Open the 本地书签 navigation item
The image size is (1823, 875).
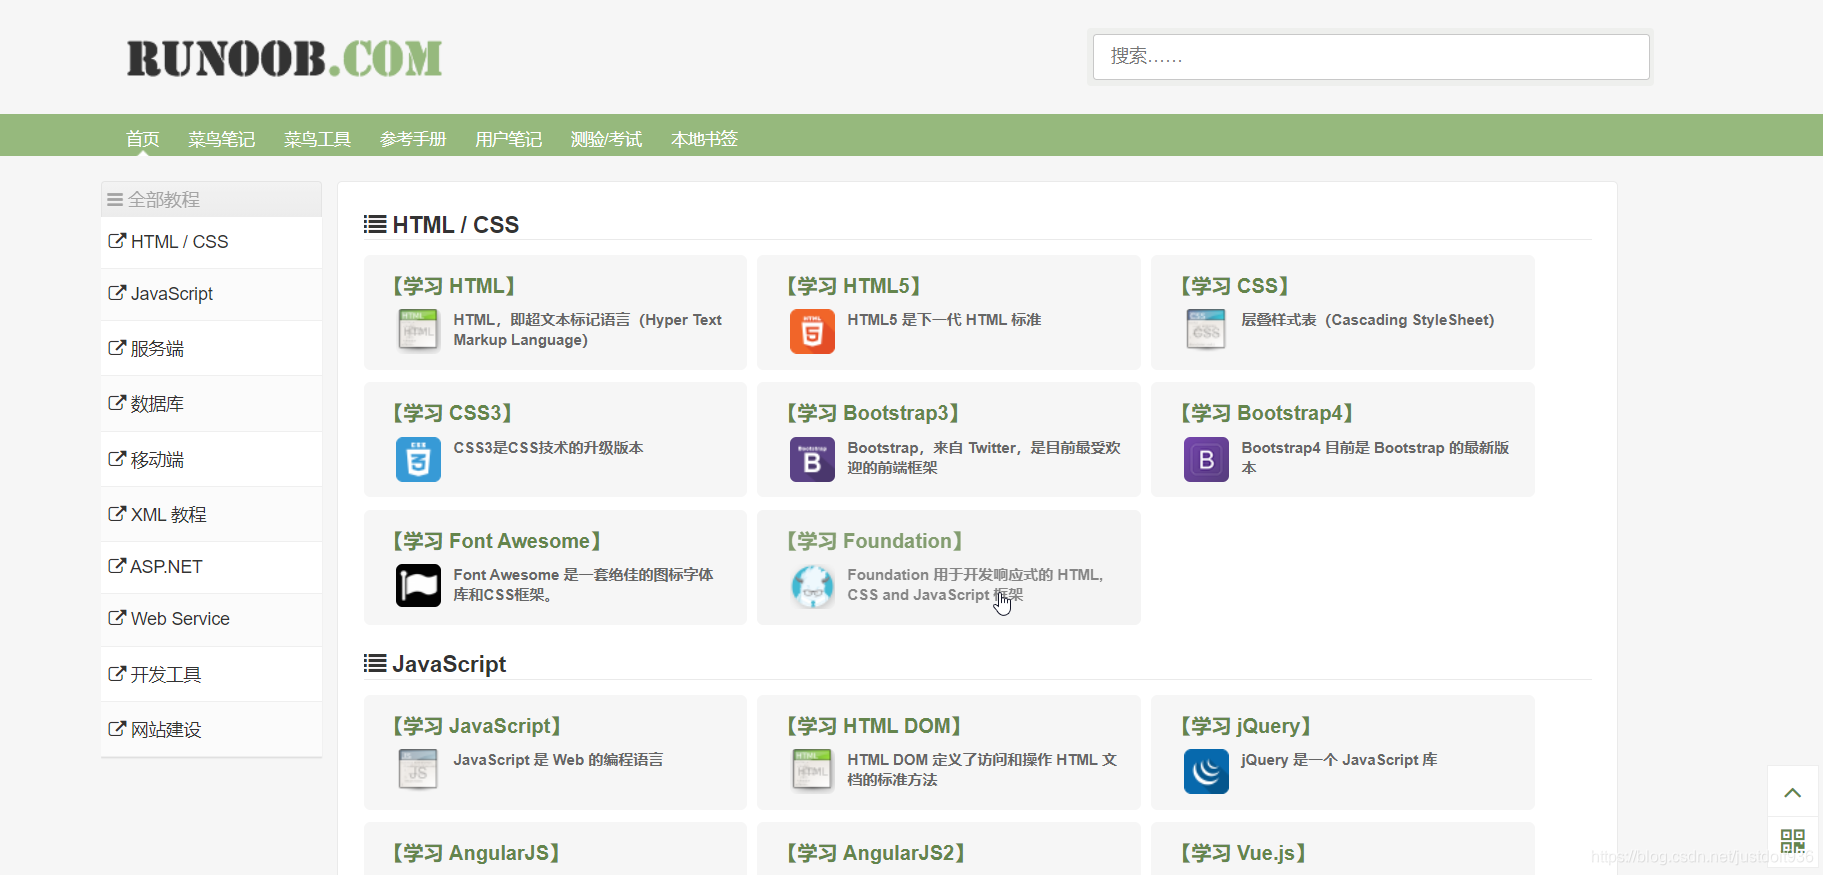coord(705,139)
